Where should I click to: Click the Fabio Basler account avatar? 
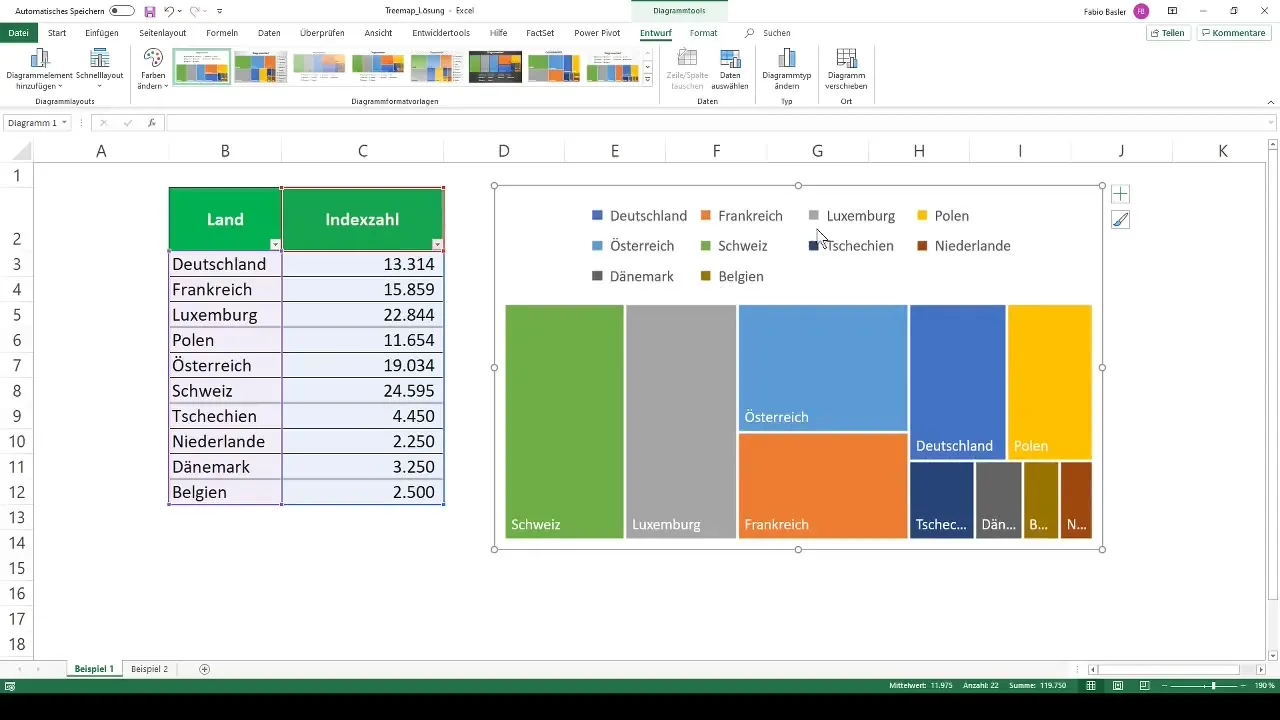tap(1141, 10)
